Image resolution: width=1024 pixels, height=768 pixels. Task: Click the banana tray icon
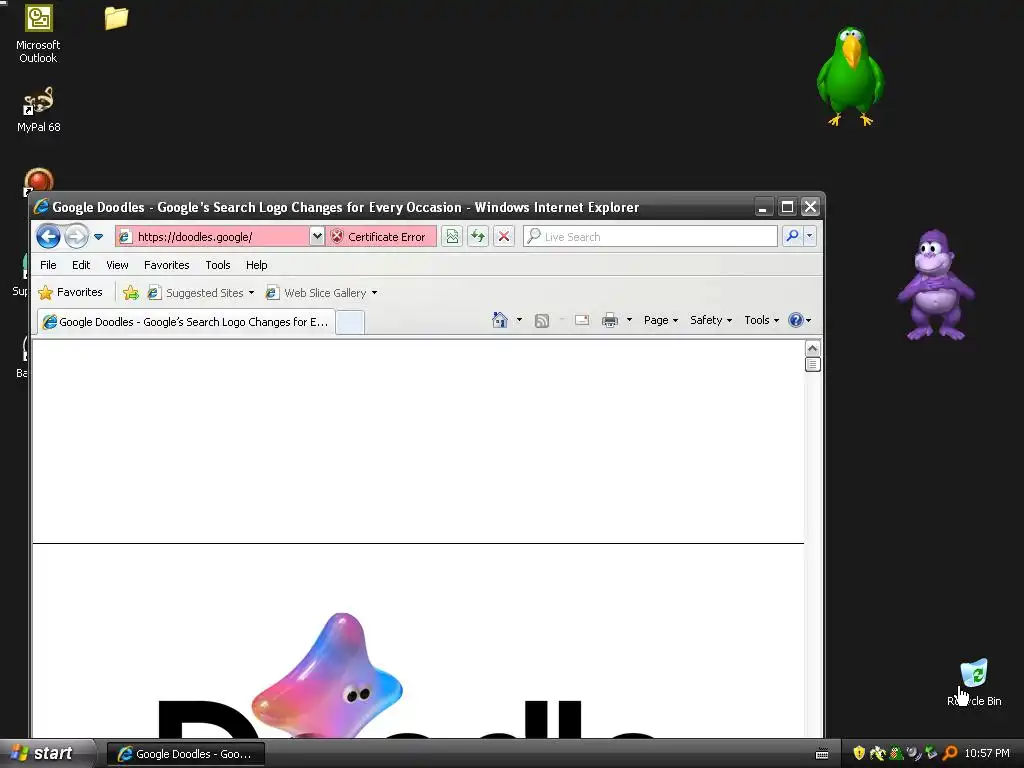coord(878,753)
